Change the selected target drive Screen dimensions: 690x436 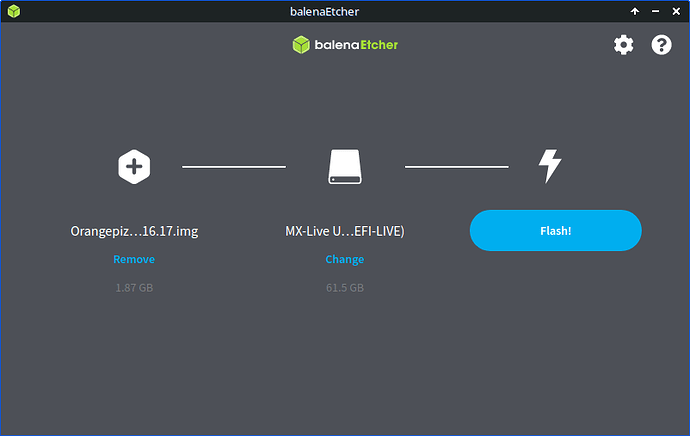coord(345,259)
